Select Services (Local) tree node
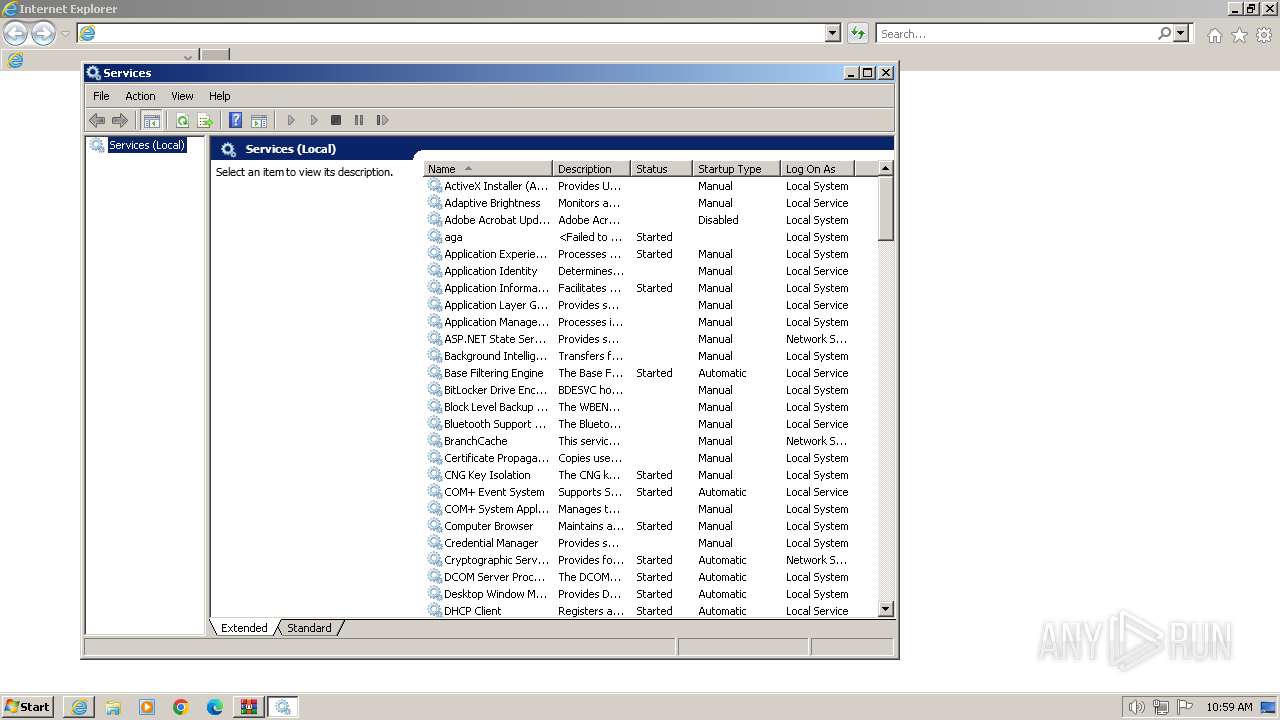Image resolution: width=1280 pixels, height=720 pixels. 147,145
